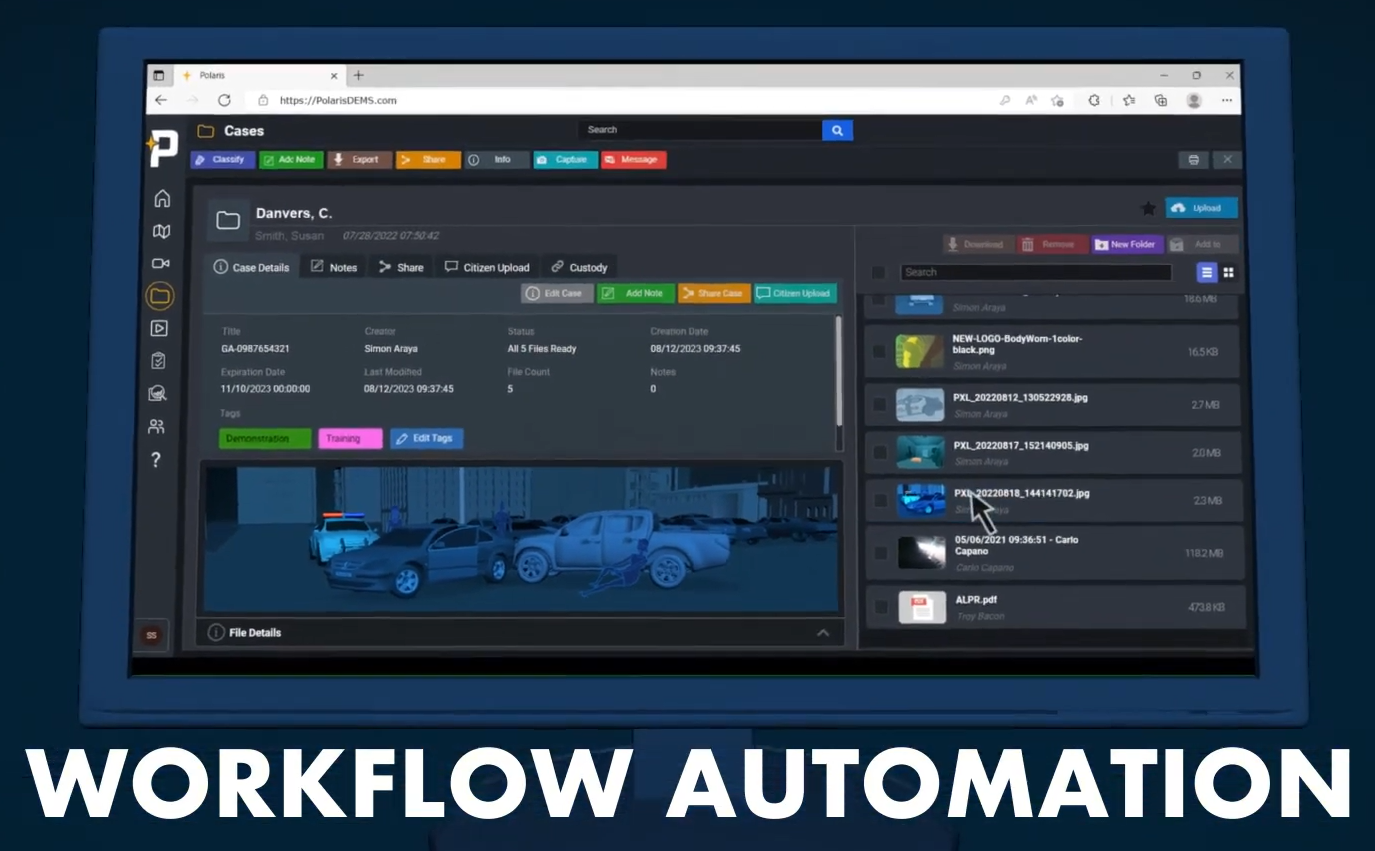Check the box for PXL_20220818_144141702.jpg
The width and height of the screenshot is (1375, 851).
pos(880,500)
